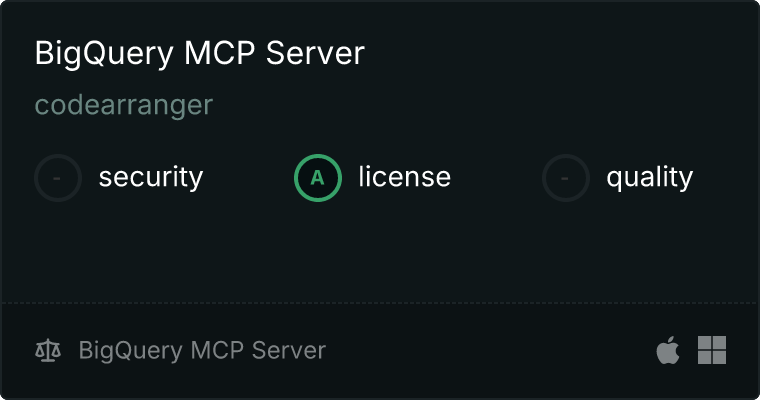Click the dash inside the security badge

(57, 178)
